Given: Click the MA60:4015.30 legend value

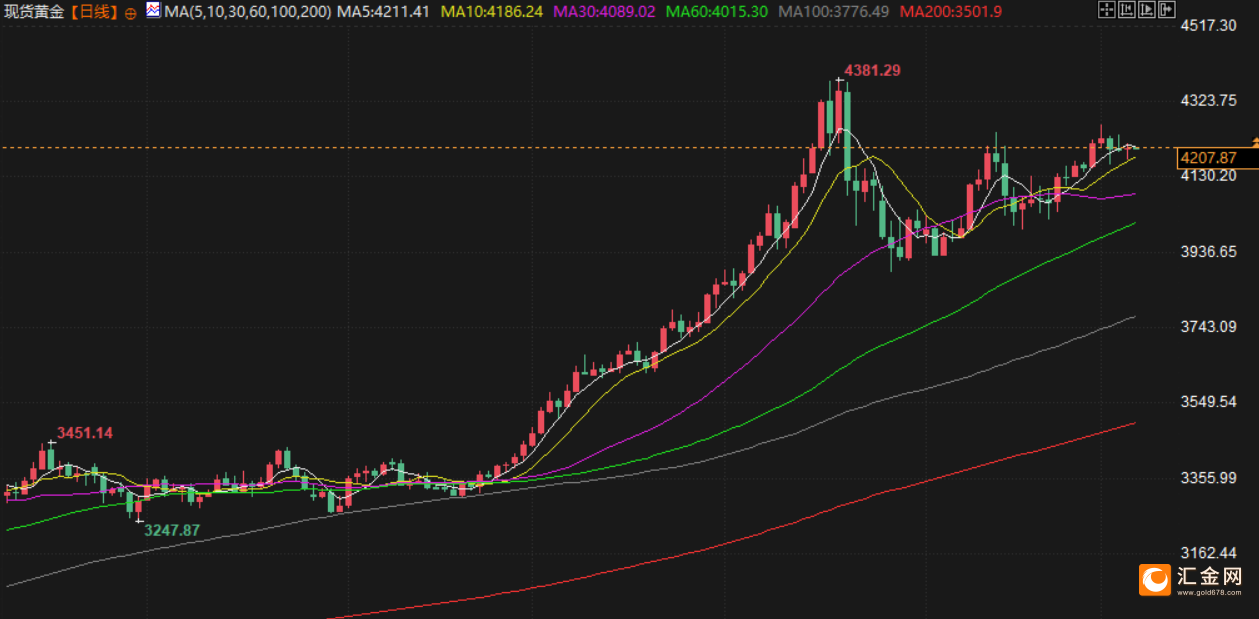Looking at the screenshot, I should point(716,12).
